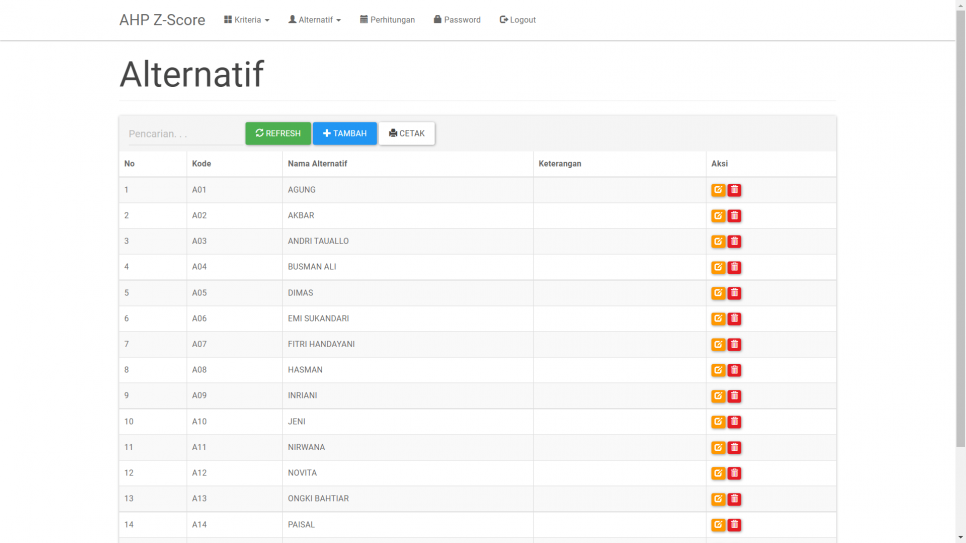The image size is (966, 543).
Task: Delete the ANDRI TAUALLO row
Action: [x=734, y=242]
